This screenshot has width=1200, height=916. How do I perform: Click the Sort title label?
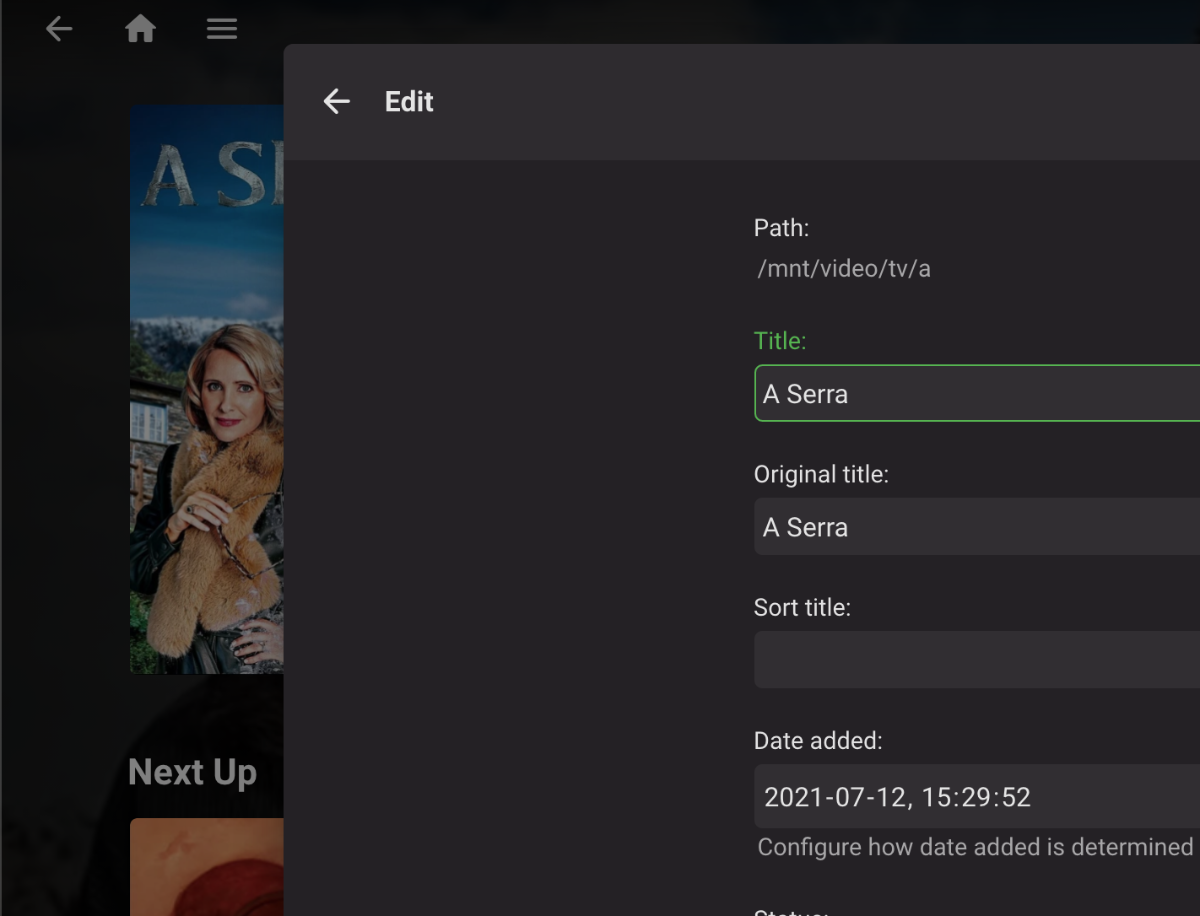tap(802, 607)
